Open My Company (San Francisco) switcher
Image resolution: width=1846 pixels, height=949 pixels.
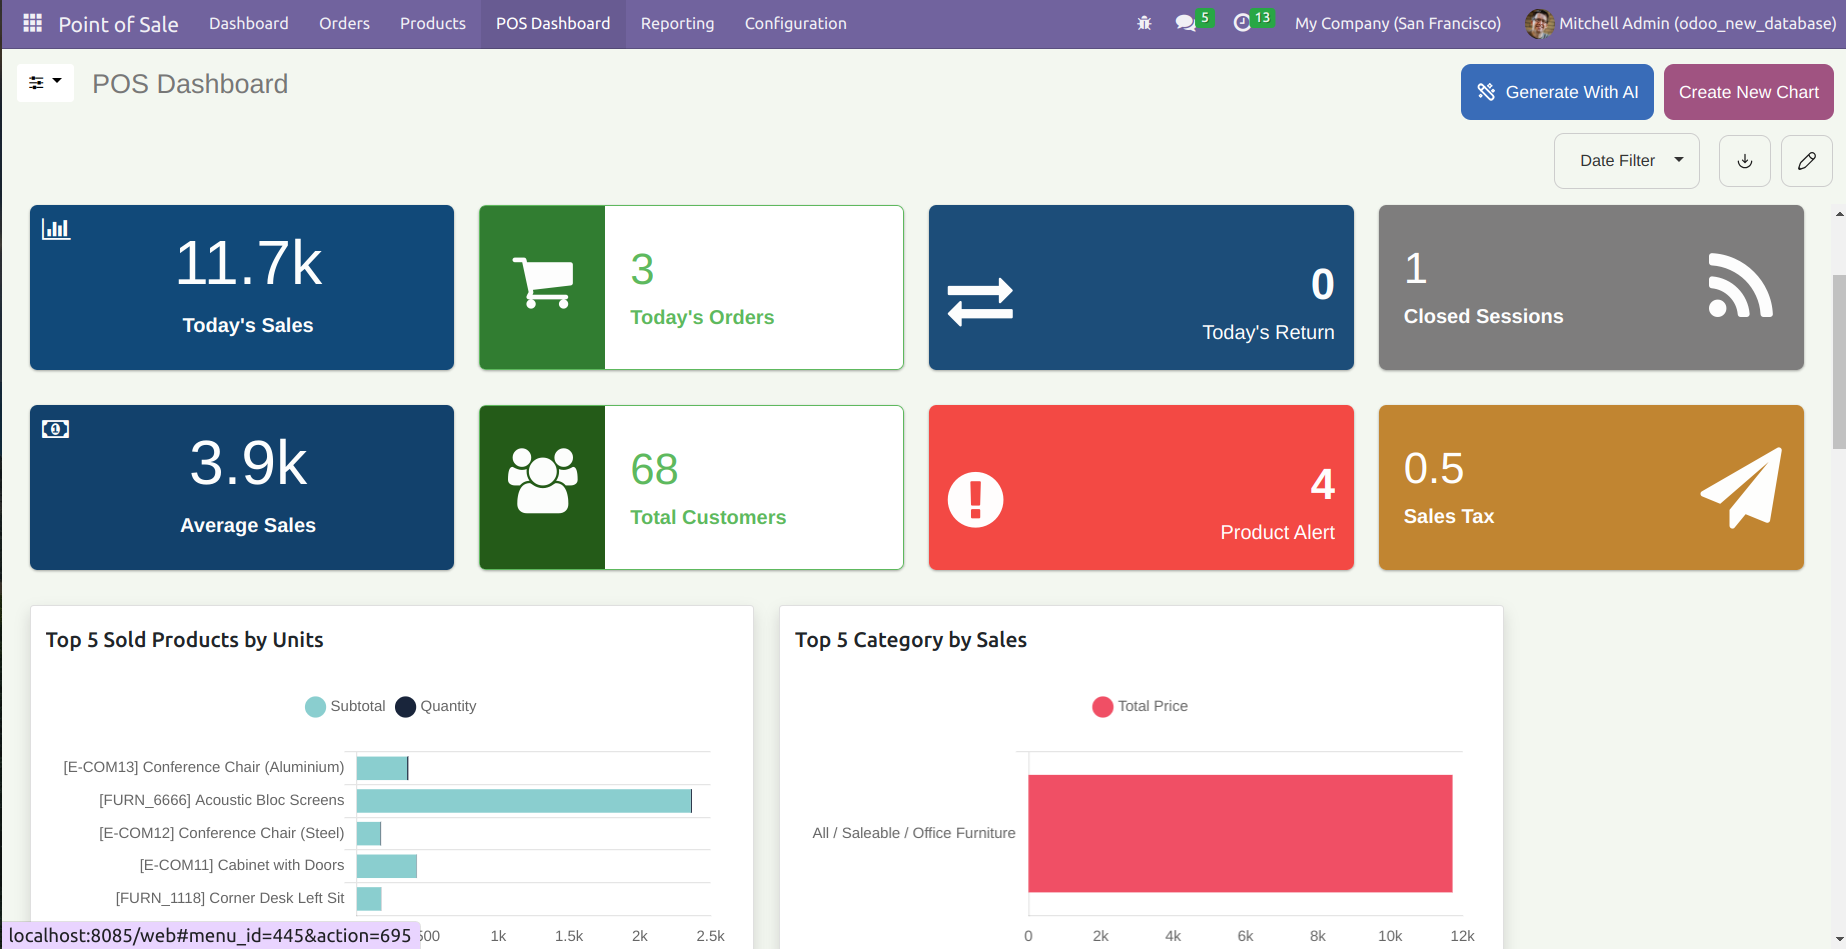pos(1397,23)
